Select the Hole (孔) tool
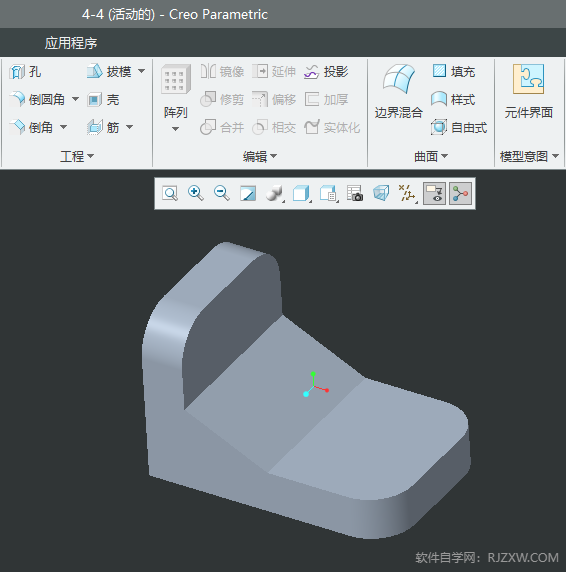Viewport: 566px width, 572px height. [x=25, y=72]
